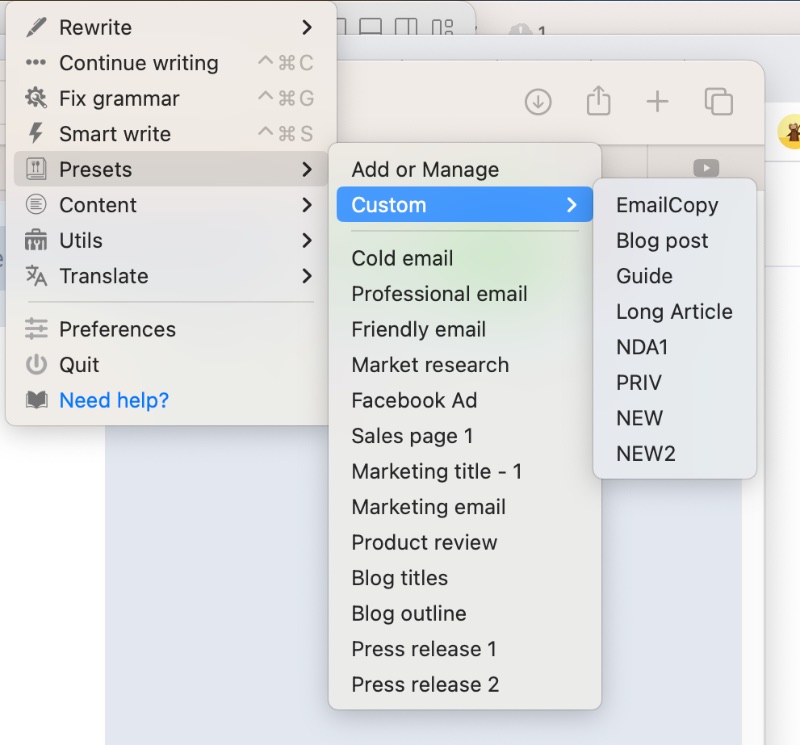Click the Smart write lightning icon
The image size is (800, 745).
[36, 134]
